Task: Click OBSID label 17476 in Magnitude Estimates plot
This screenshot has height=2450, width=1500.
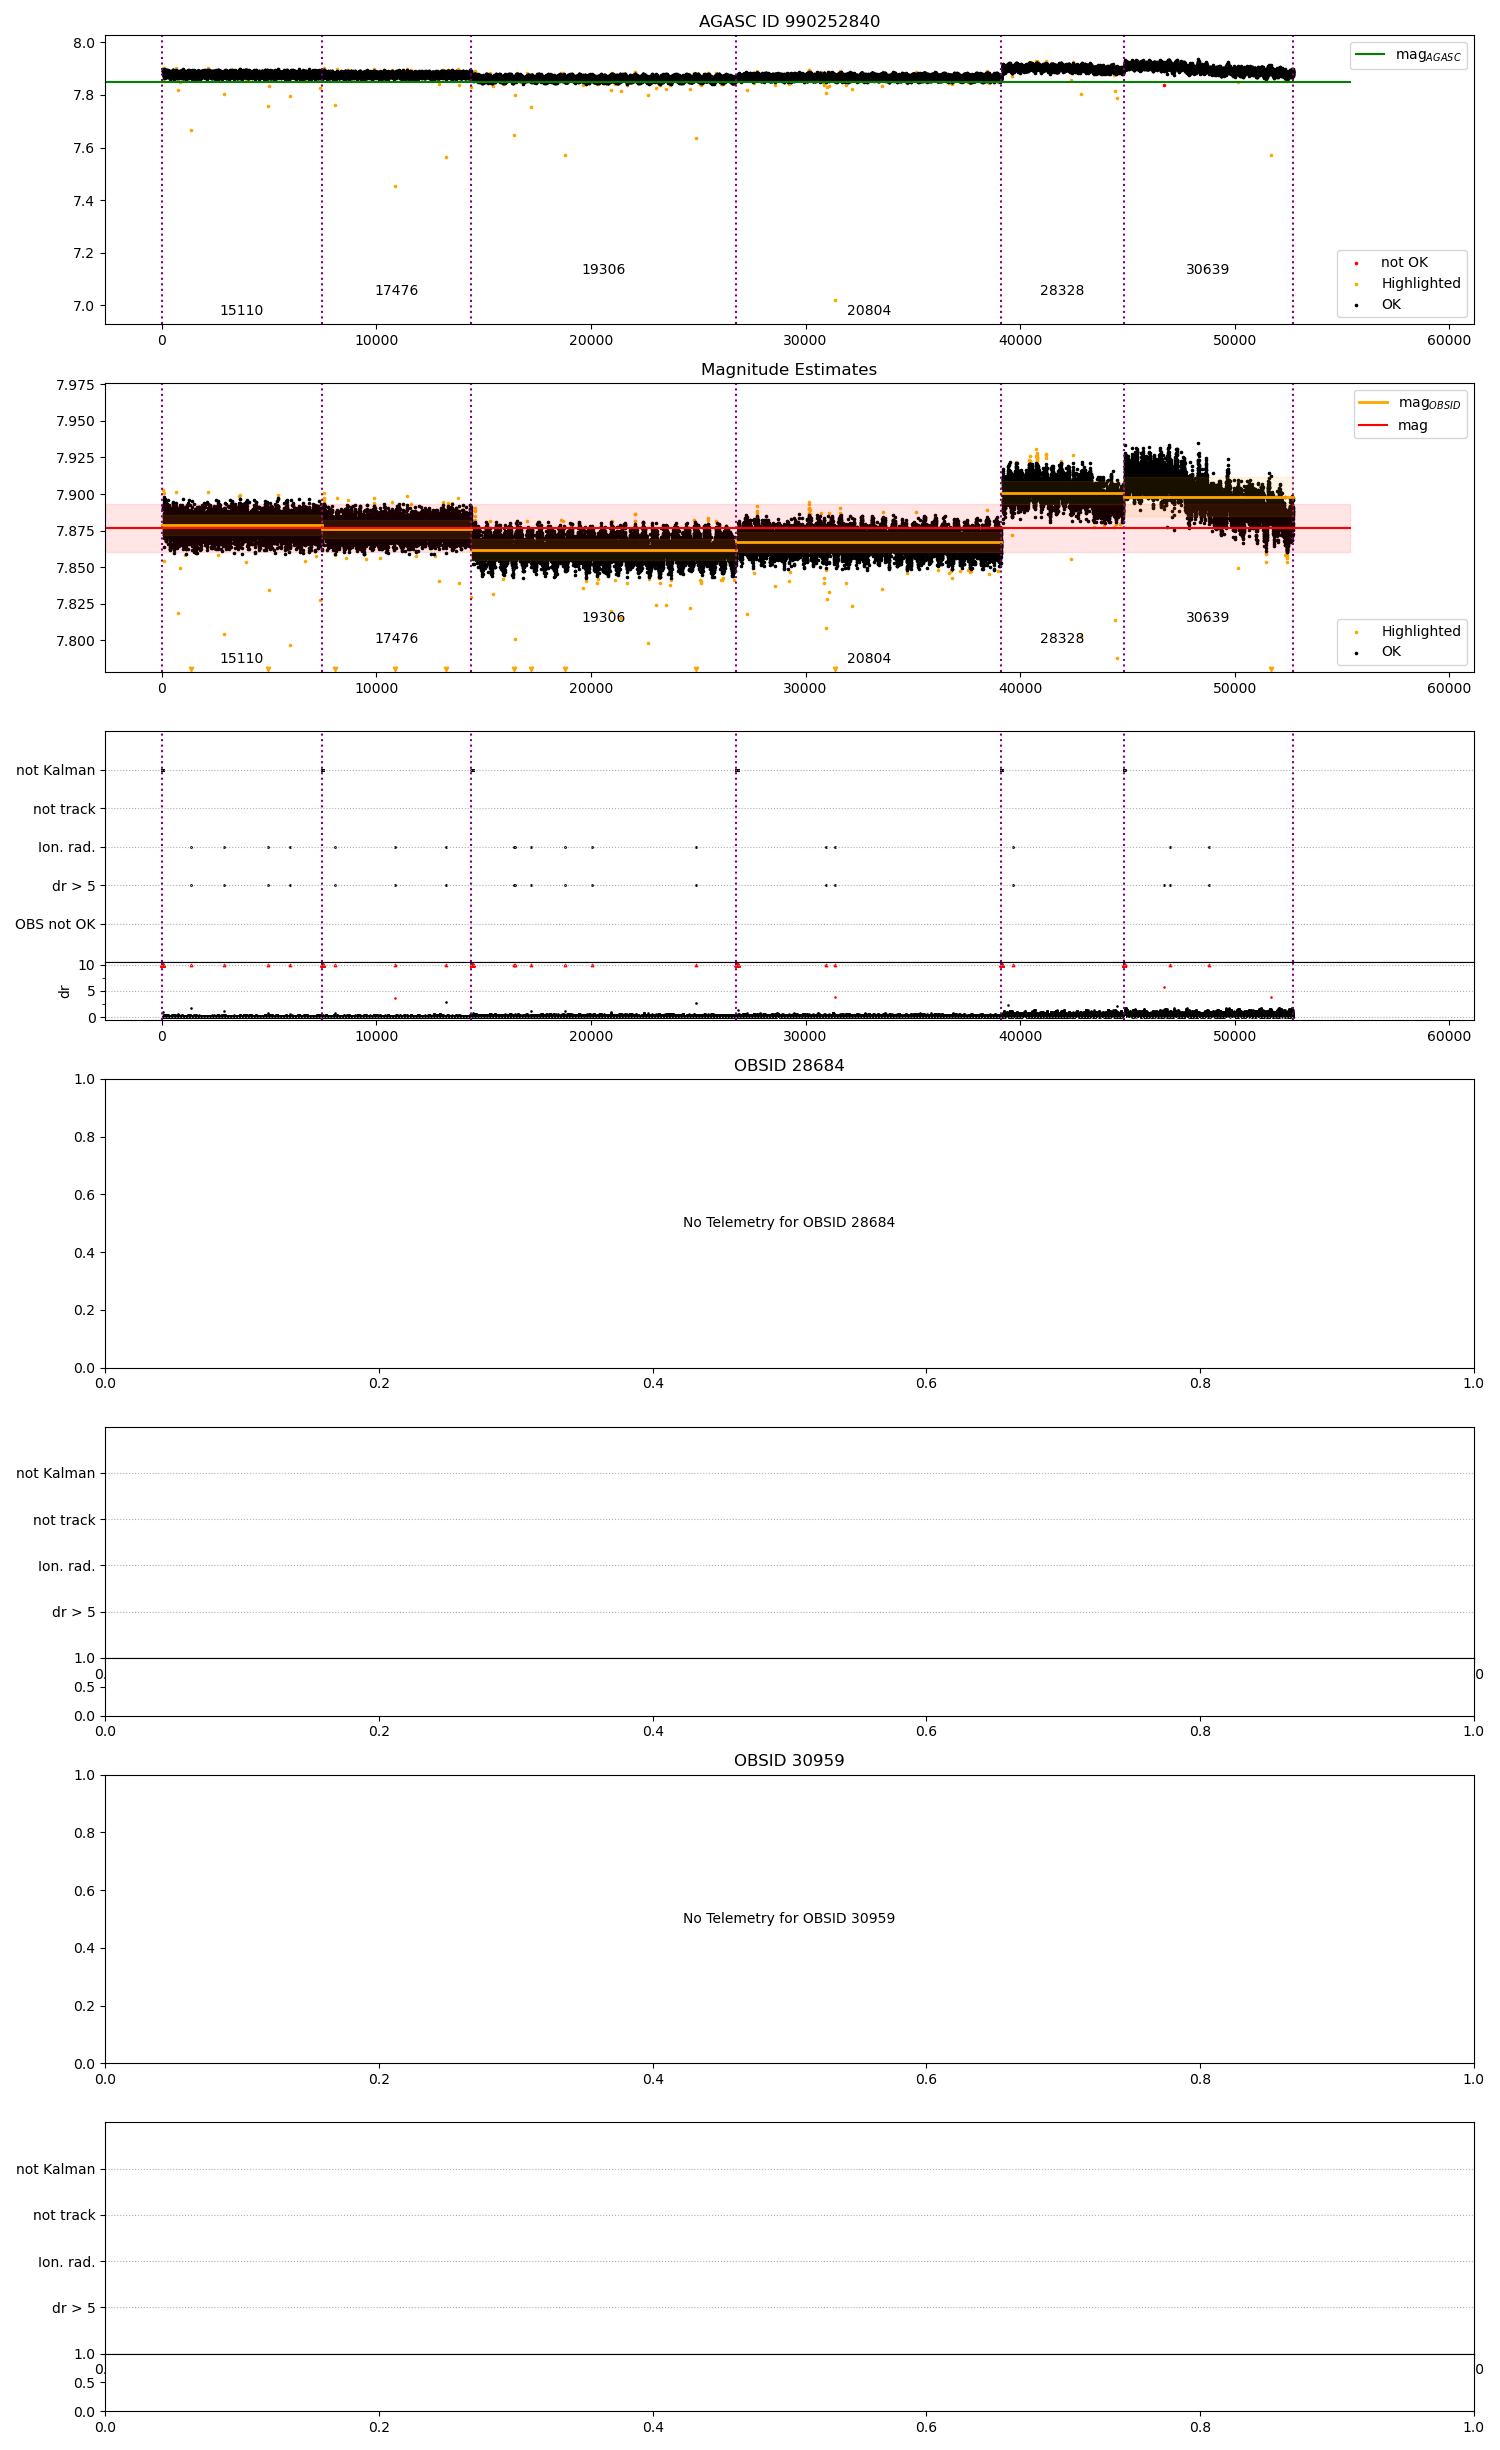Action: tap(397, 639)
